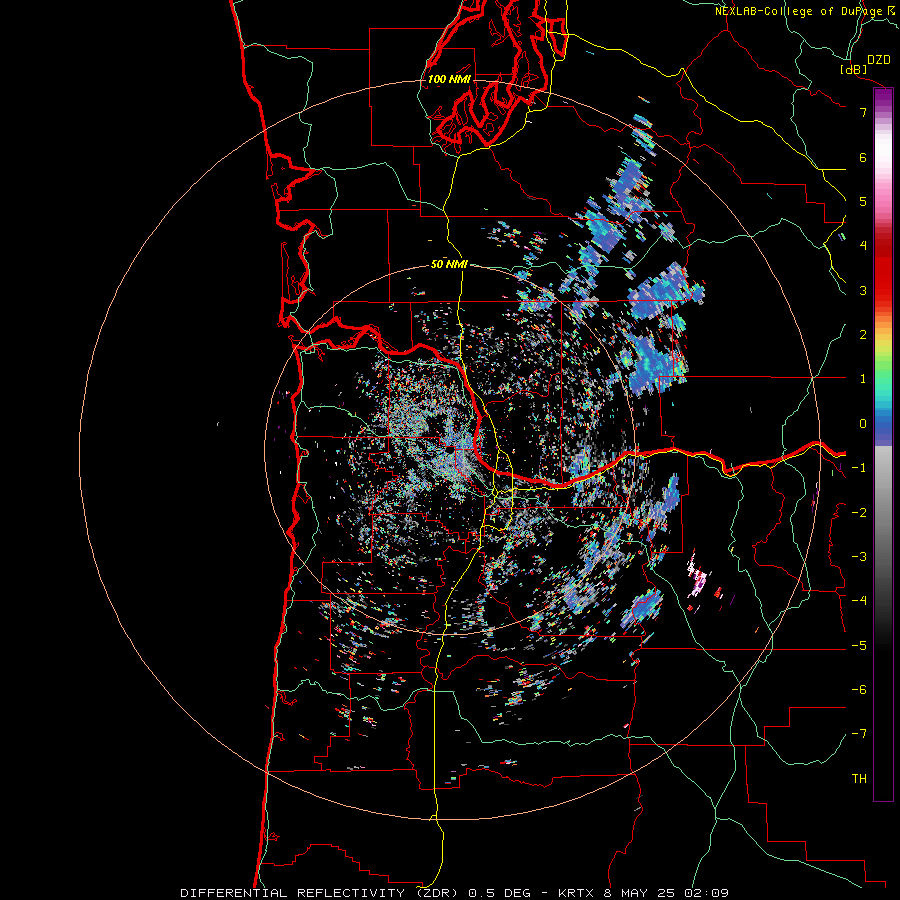
Task: Click the "-7" value on the color scale
Action: pyautogui.click(x=859, y=734)
